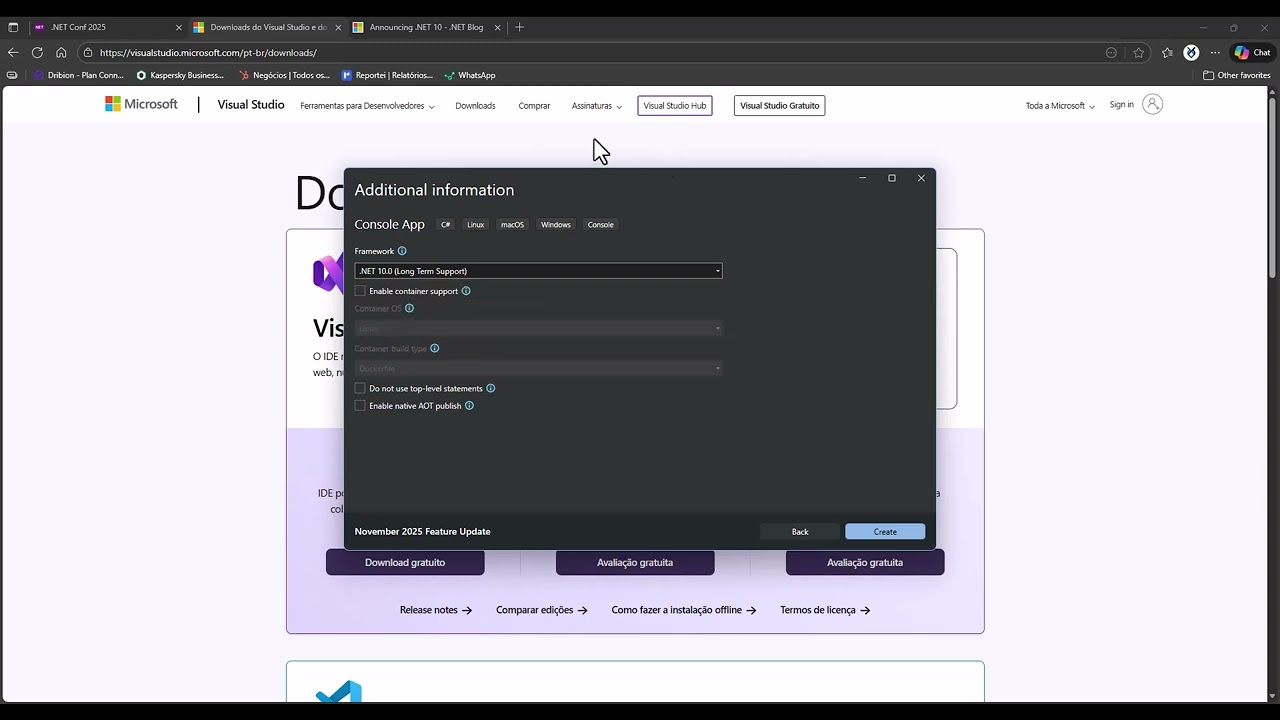Open a new browser tab
The width and height of the screenshot is (1280, 720).
coord(519,27)
